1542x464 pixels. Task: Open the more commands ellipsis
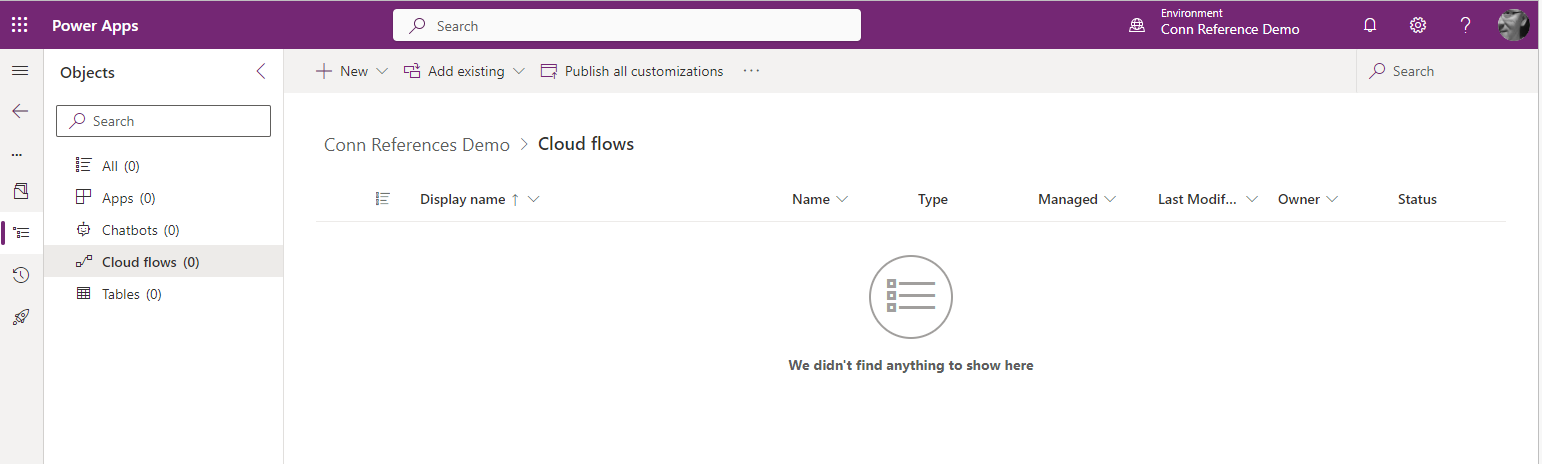(x=752, y=71)
